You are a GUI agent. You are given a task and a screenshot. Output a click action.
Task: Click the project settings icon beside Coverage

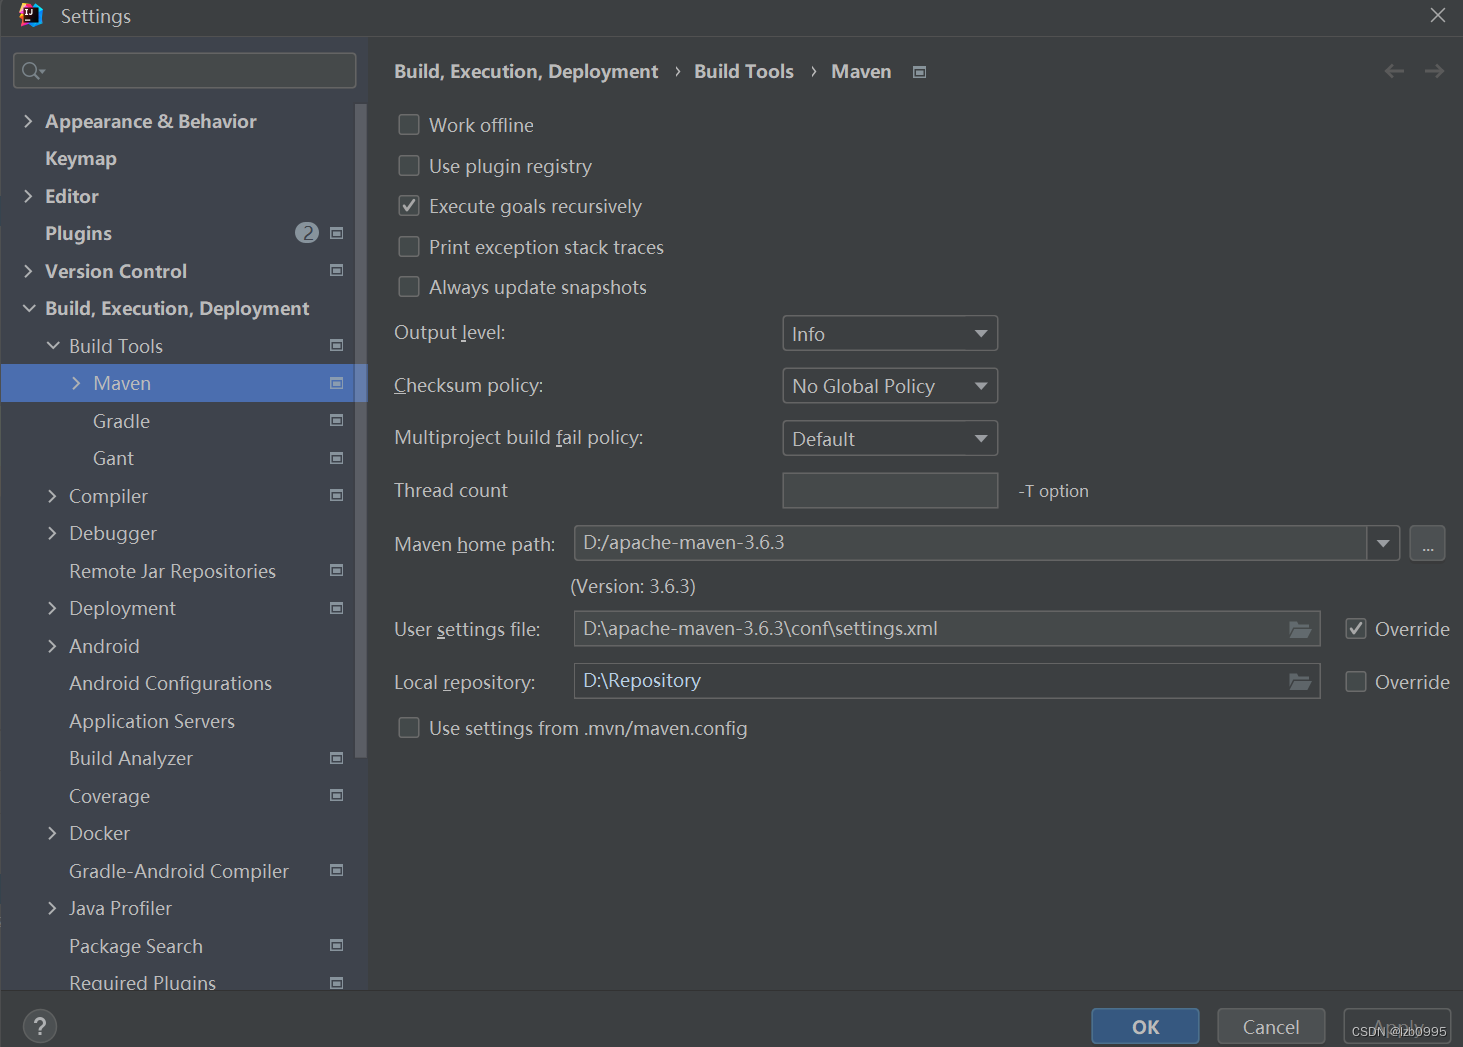pyautogui.click(x=337, y=795)
